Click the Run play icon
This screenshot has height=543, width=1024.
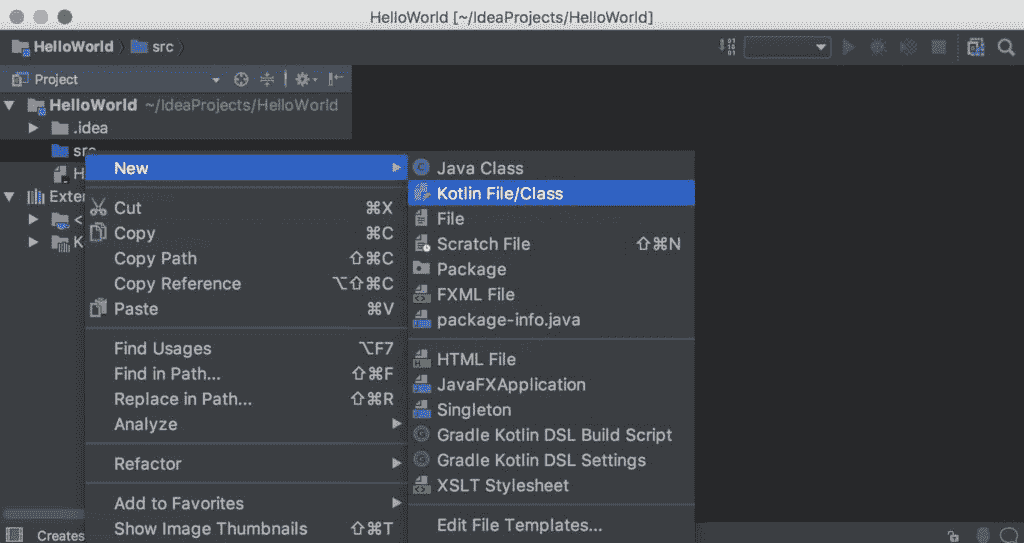(849, 47)
